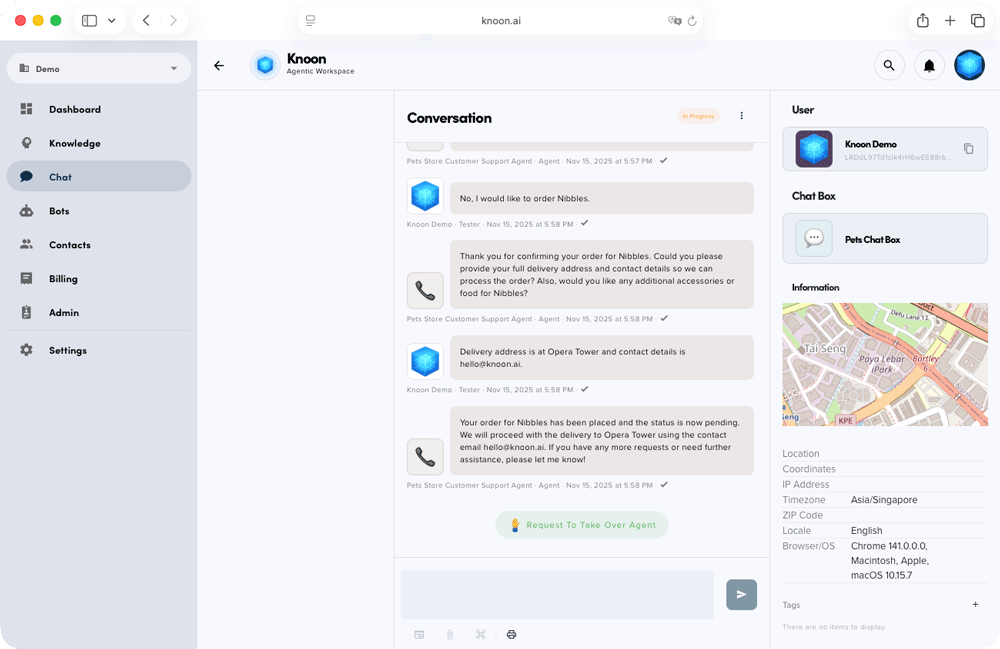Image resolution: width=1000 pixels, height=649 pixels.
Task: Click the print conversation icon
Action: [511, 634]
